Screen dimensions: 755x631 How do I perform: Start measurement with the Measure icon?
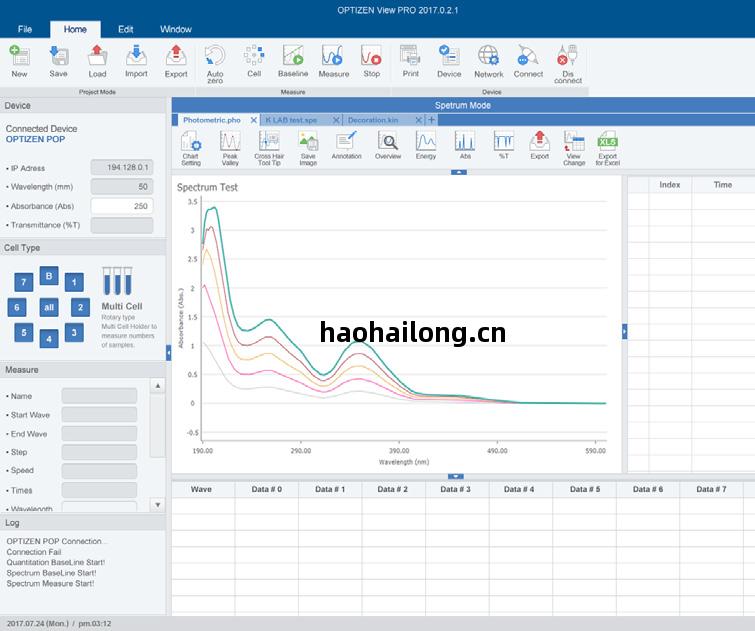pyautogui.click(x=333, y=61)
